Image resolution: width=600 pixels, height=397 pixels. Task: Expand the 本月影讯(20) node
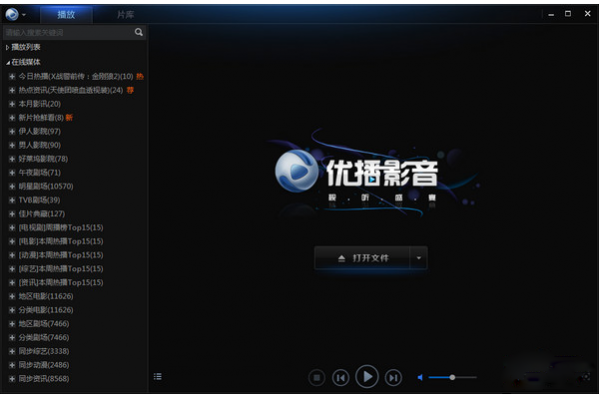pos(12,104)
